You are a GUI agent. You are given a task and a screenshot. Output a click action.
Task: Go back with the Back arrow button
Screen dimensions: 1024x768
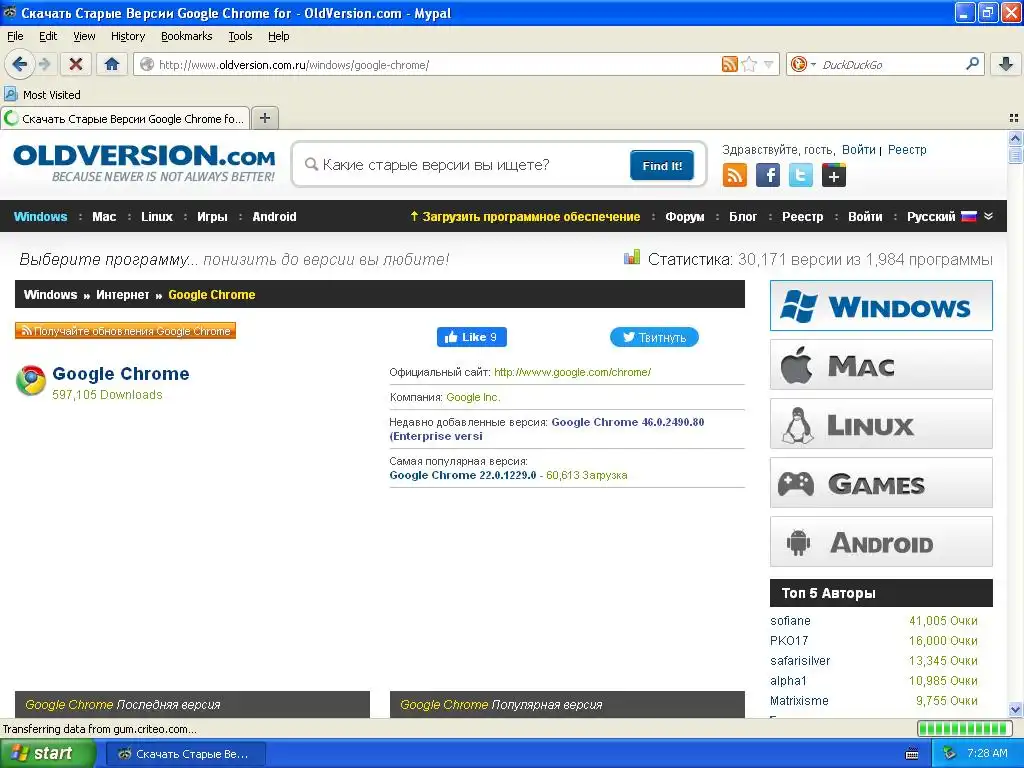(19, 64)
